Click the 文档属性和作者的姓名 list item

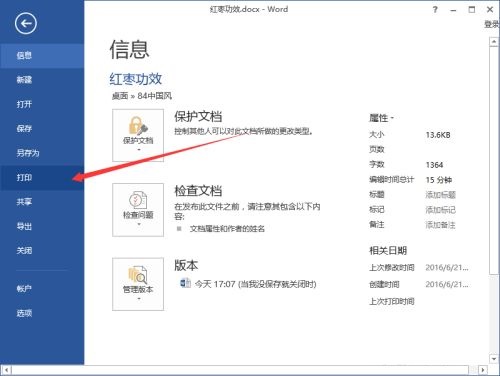[x=227, y=229]
